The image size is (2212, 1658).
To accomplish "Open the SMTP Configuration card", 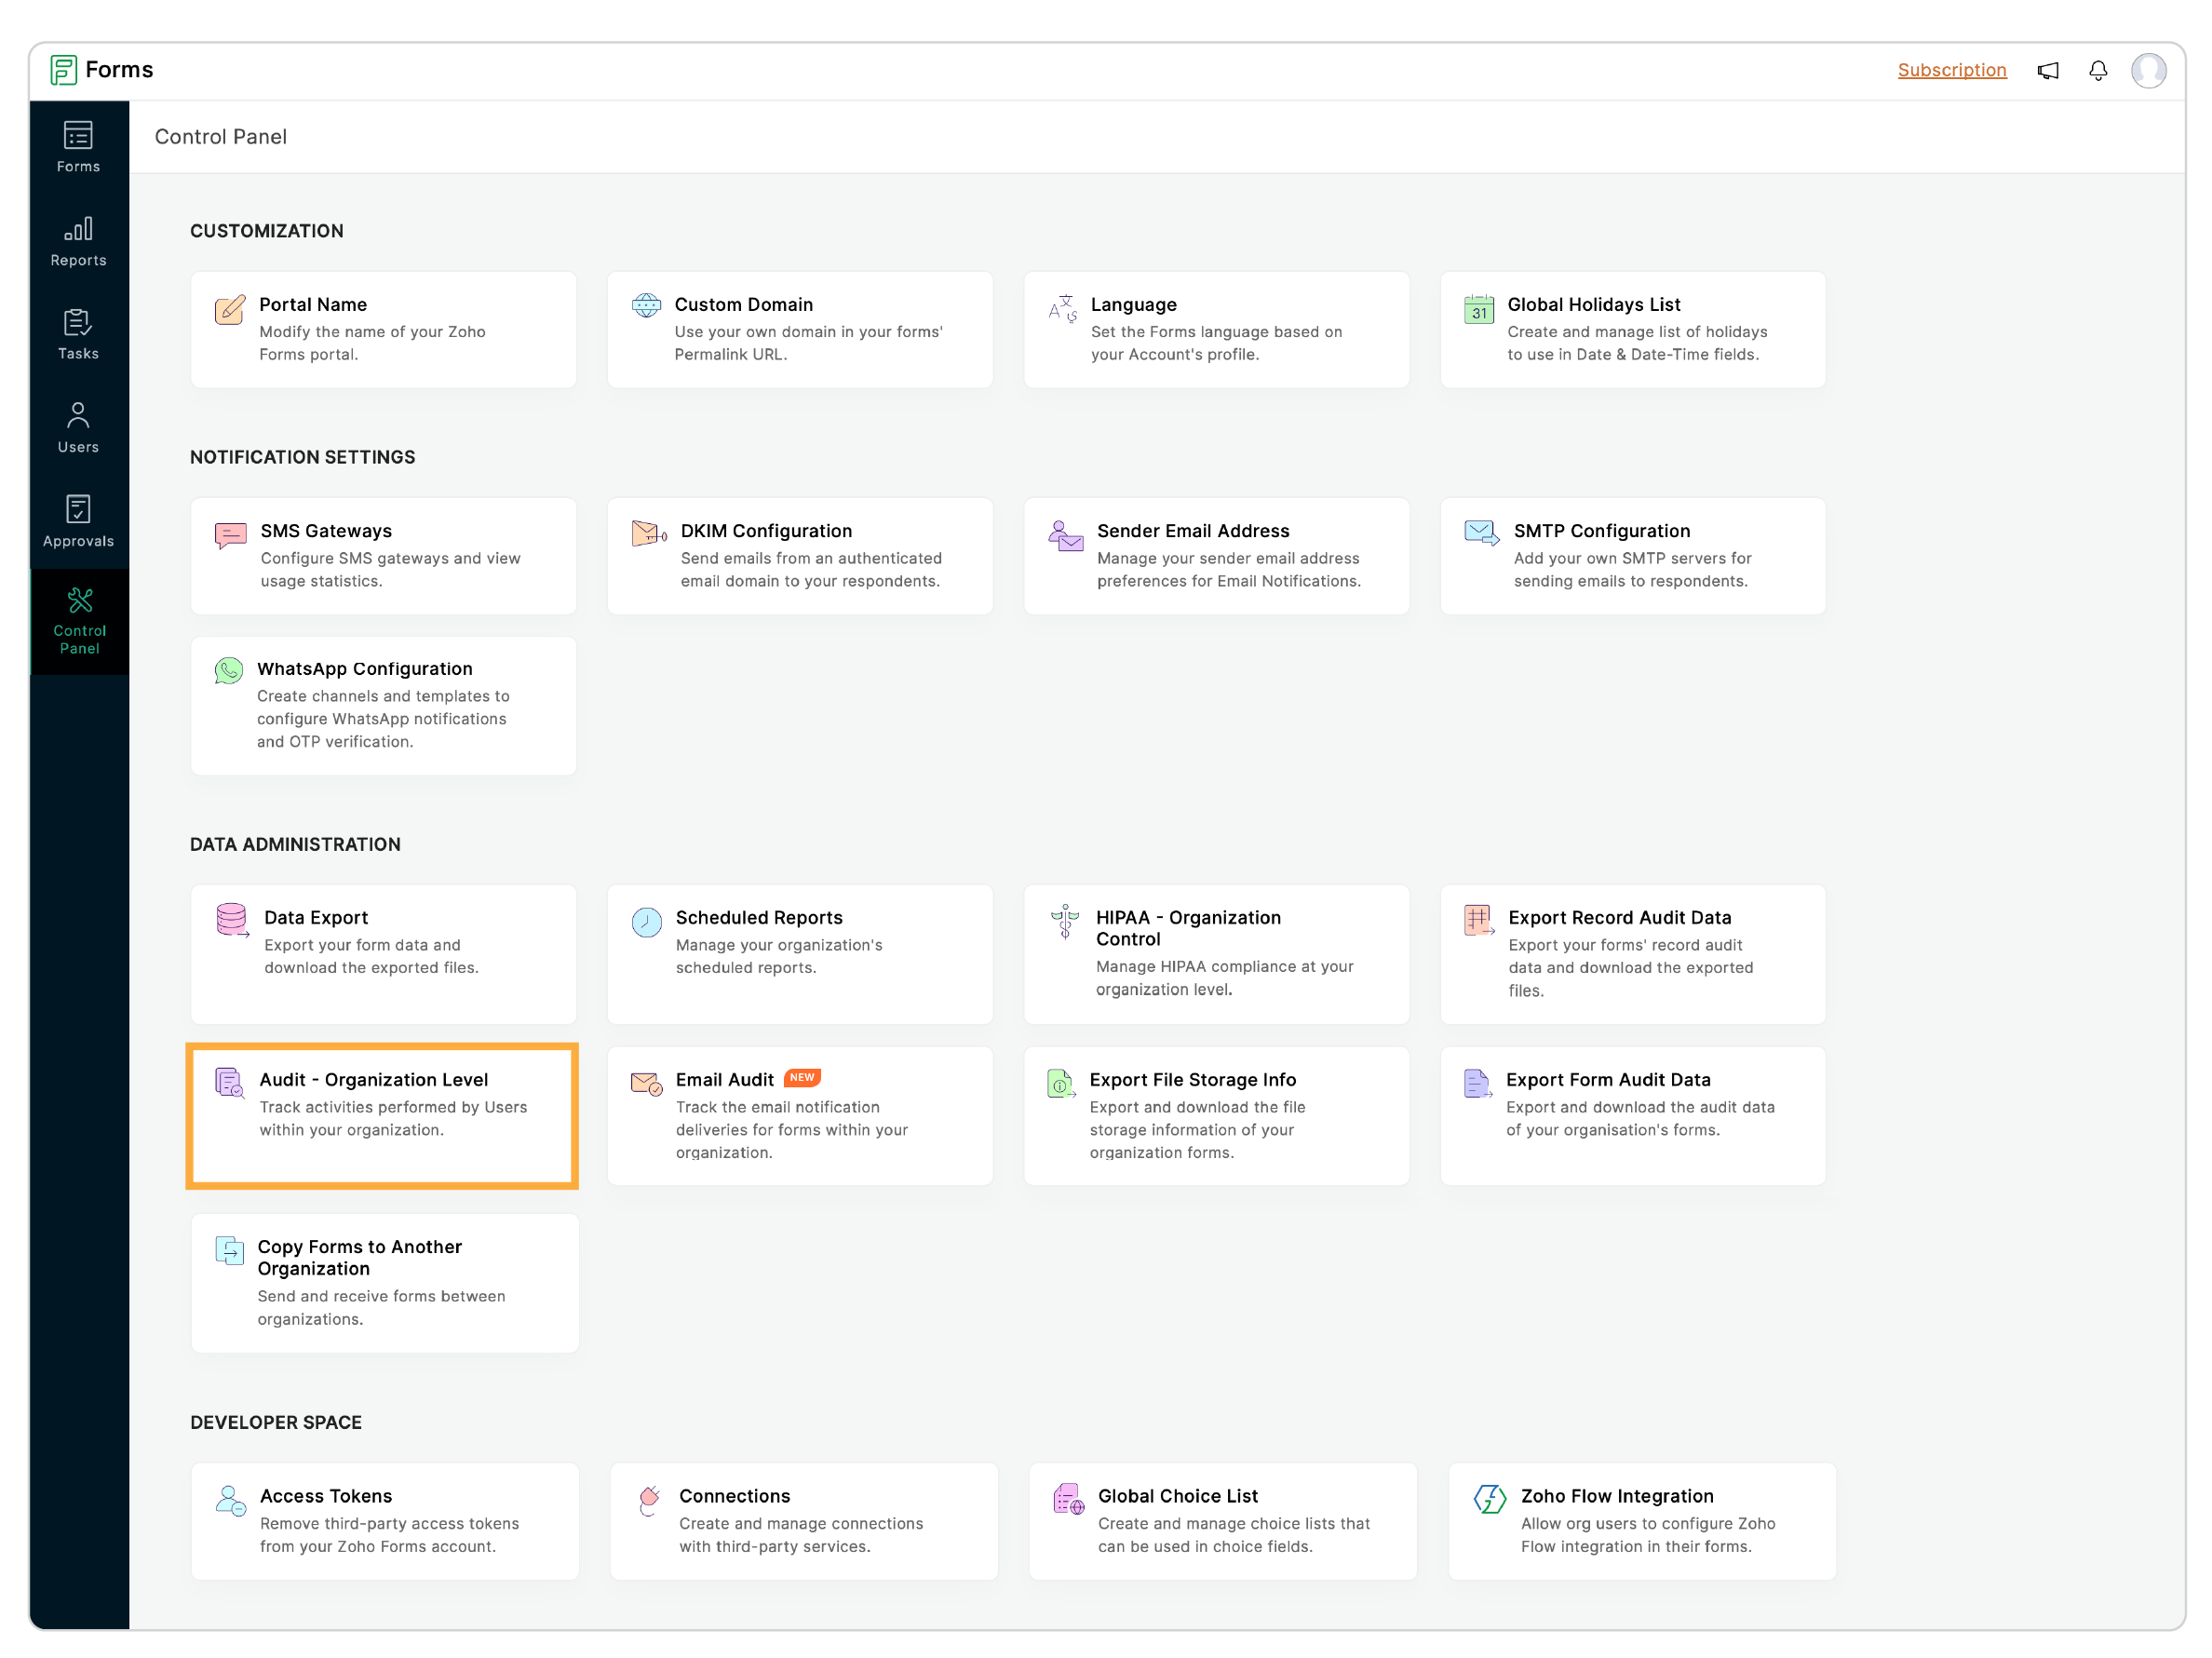I will point(1632,555).
